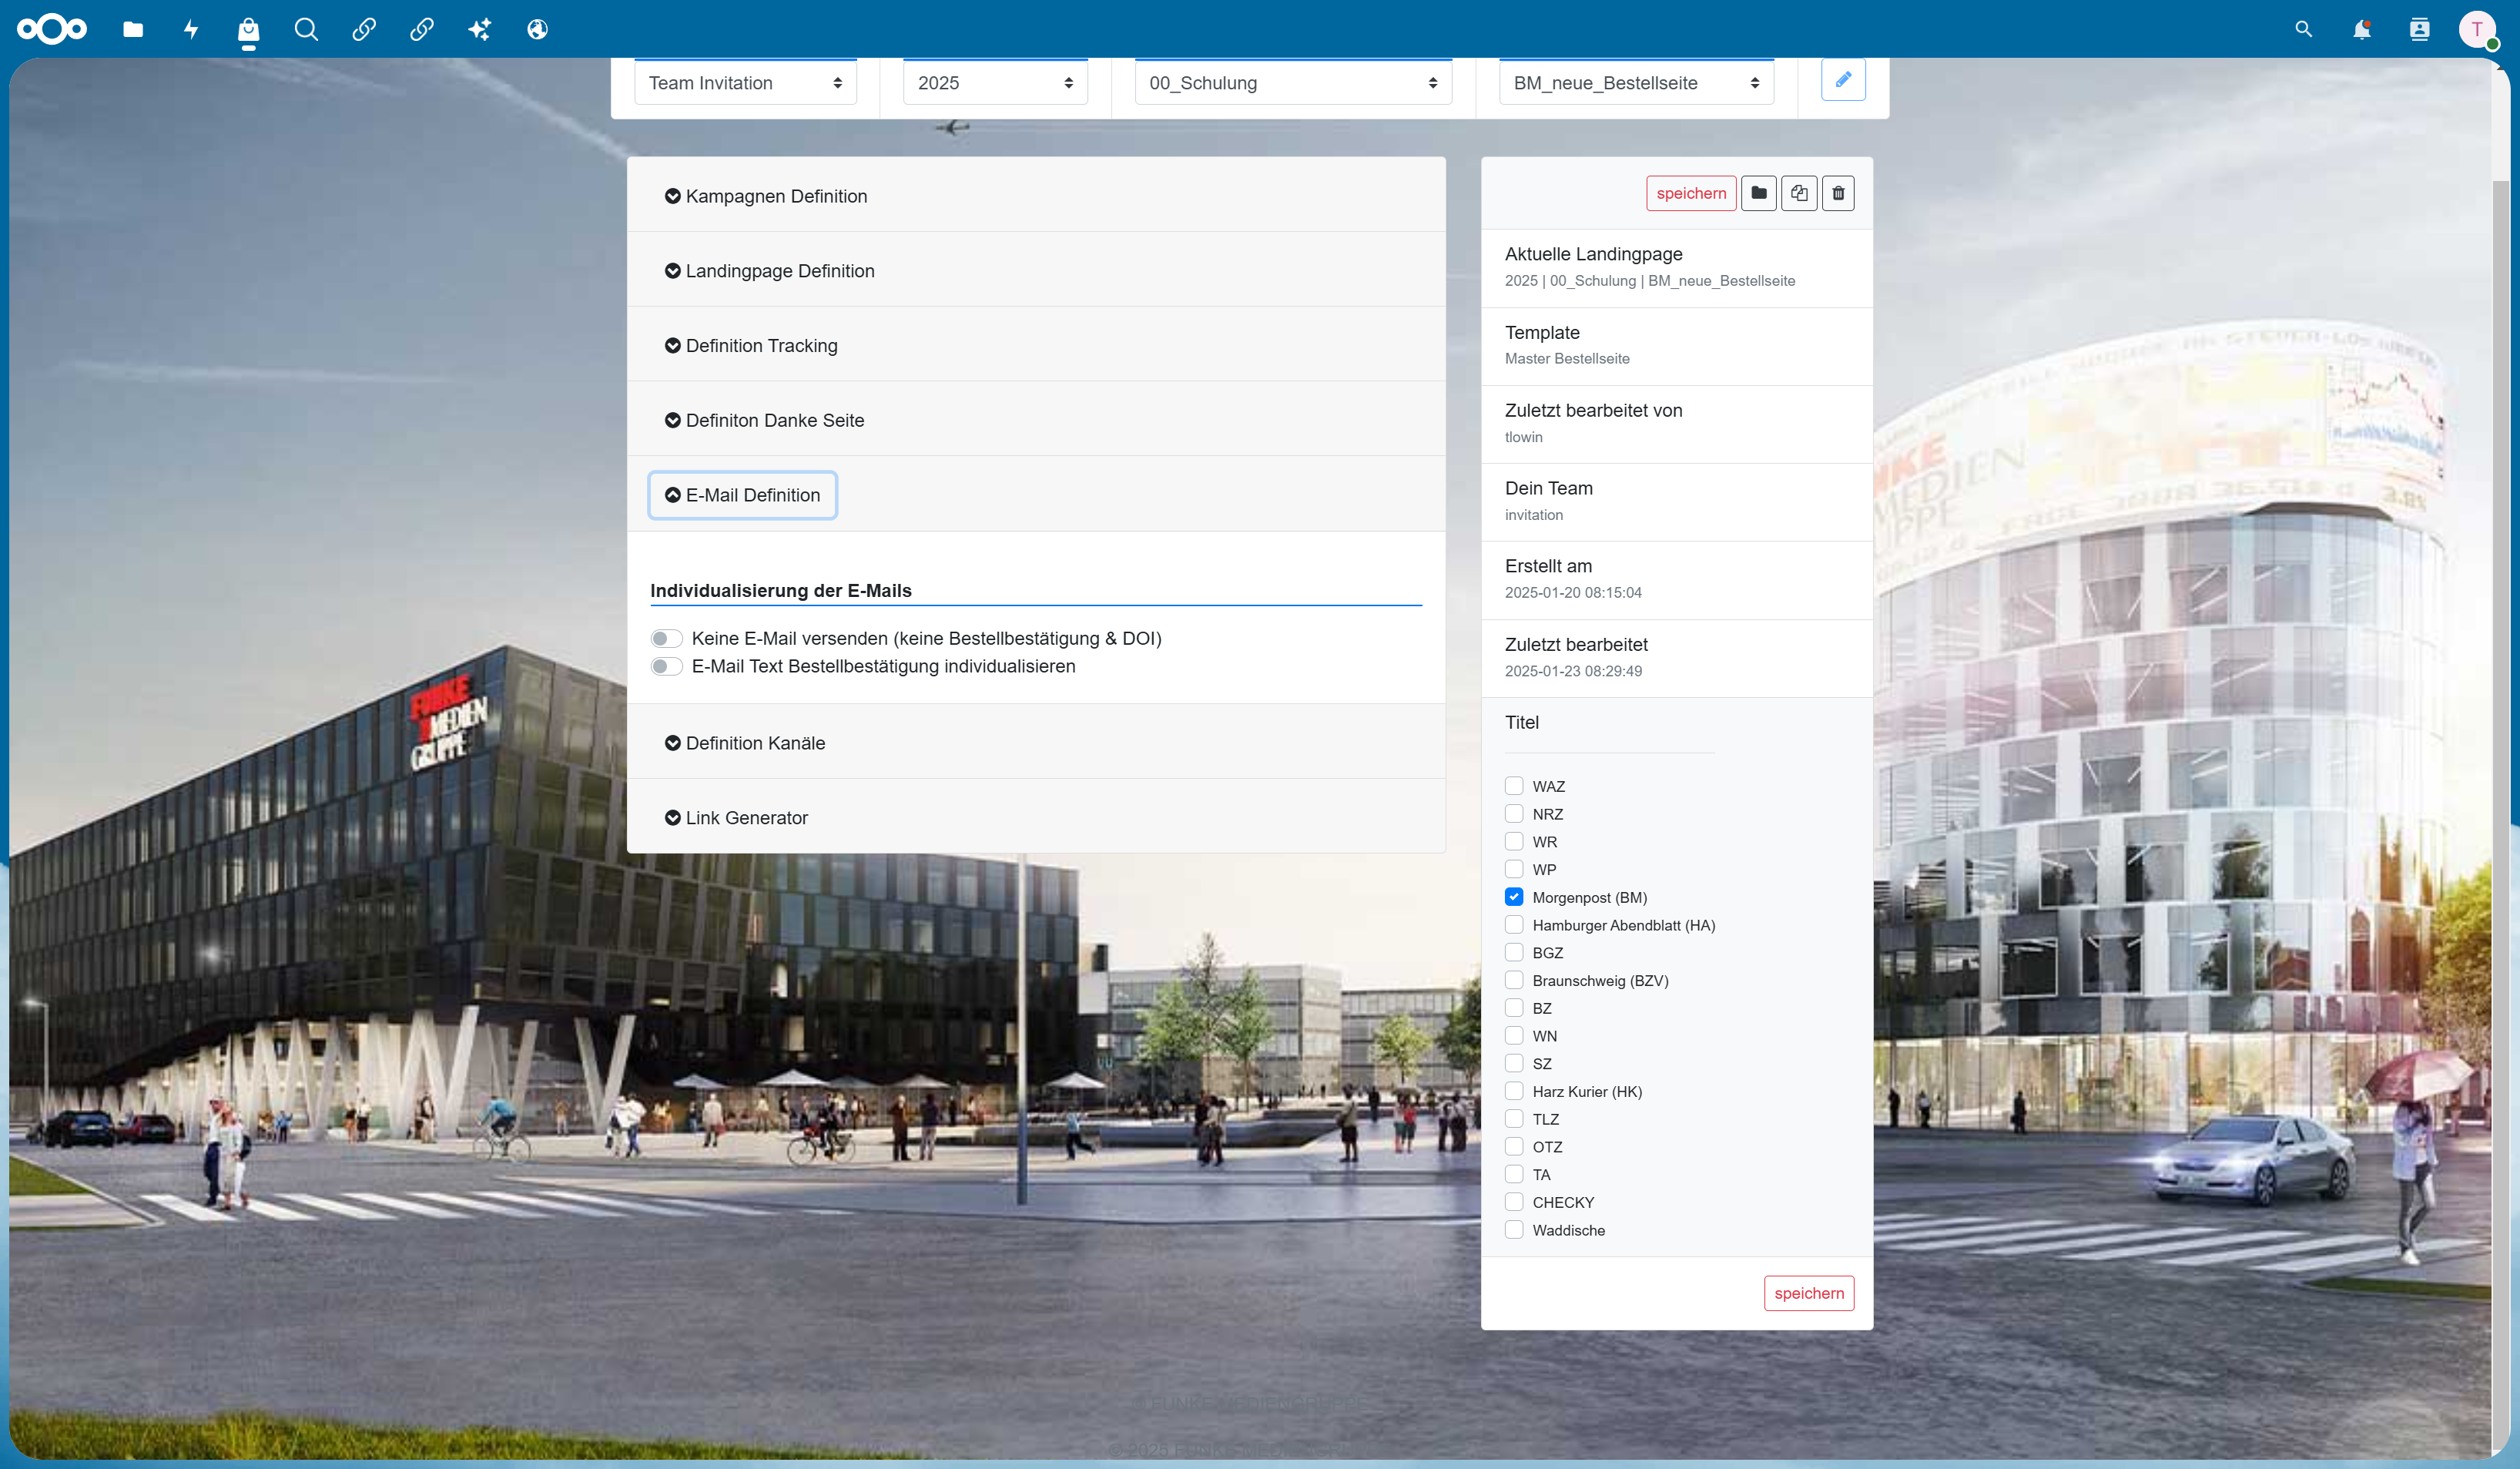Click the copy duplicate icon button
This screenshot has height=1469, width=2520.
[x=1799, y=193]
